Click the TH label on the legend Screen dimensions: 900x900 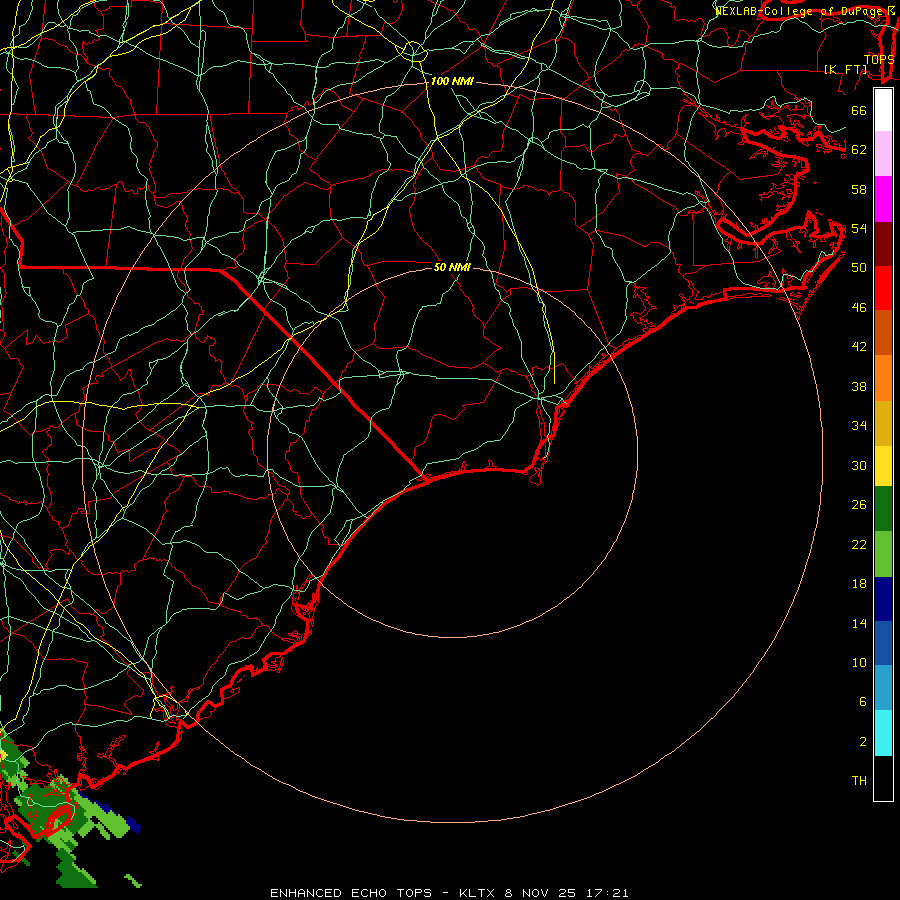click(x=859, y=781)
